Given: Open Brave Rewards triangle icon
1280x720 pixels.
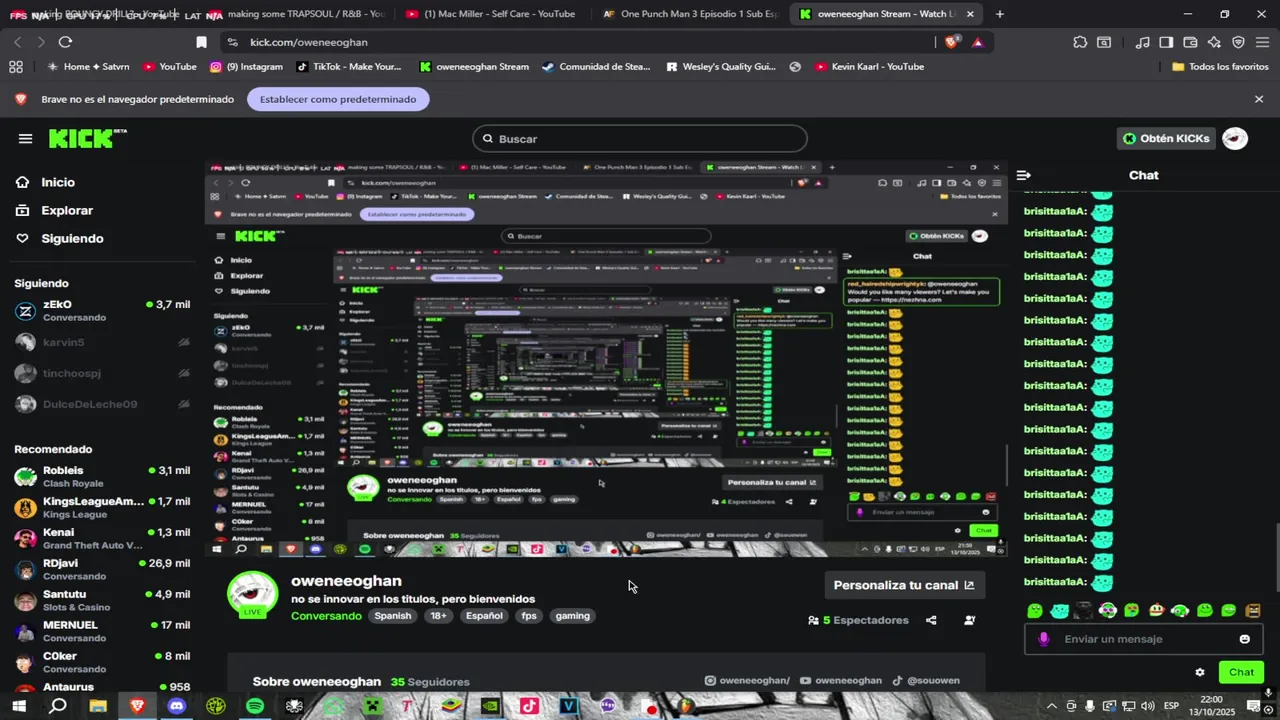Looking at the screenshot, I should pyautogui.click(x=977, y=42).
